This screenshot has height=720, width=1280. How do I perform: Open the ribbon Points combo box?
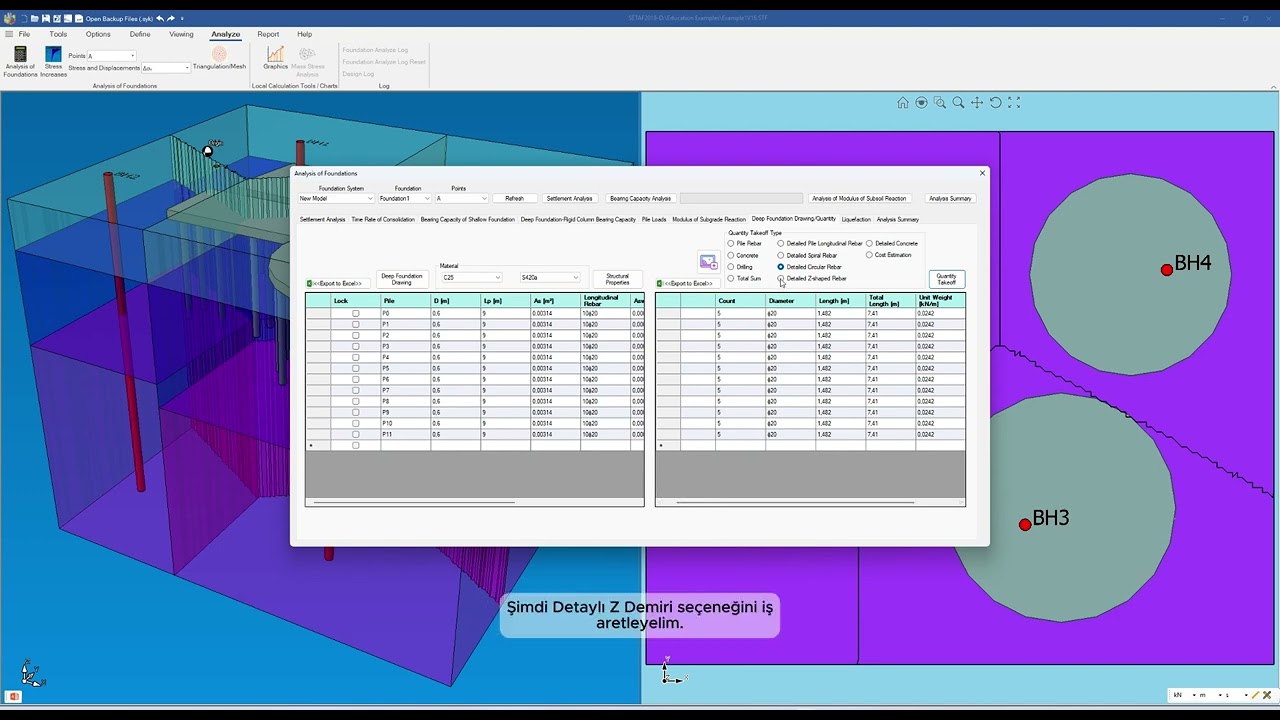point(111,56)
